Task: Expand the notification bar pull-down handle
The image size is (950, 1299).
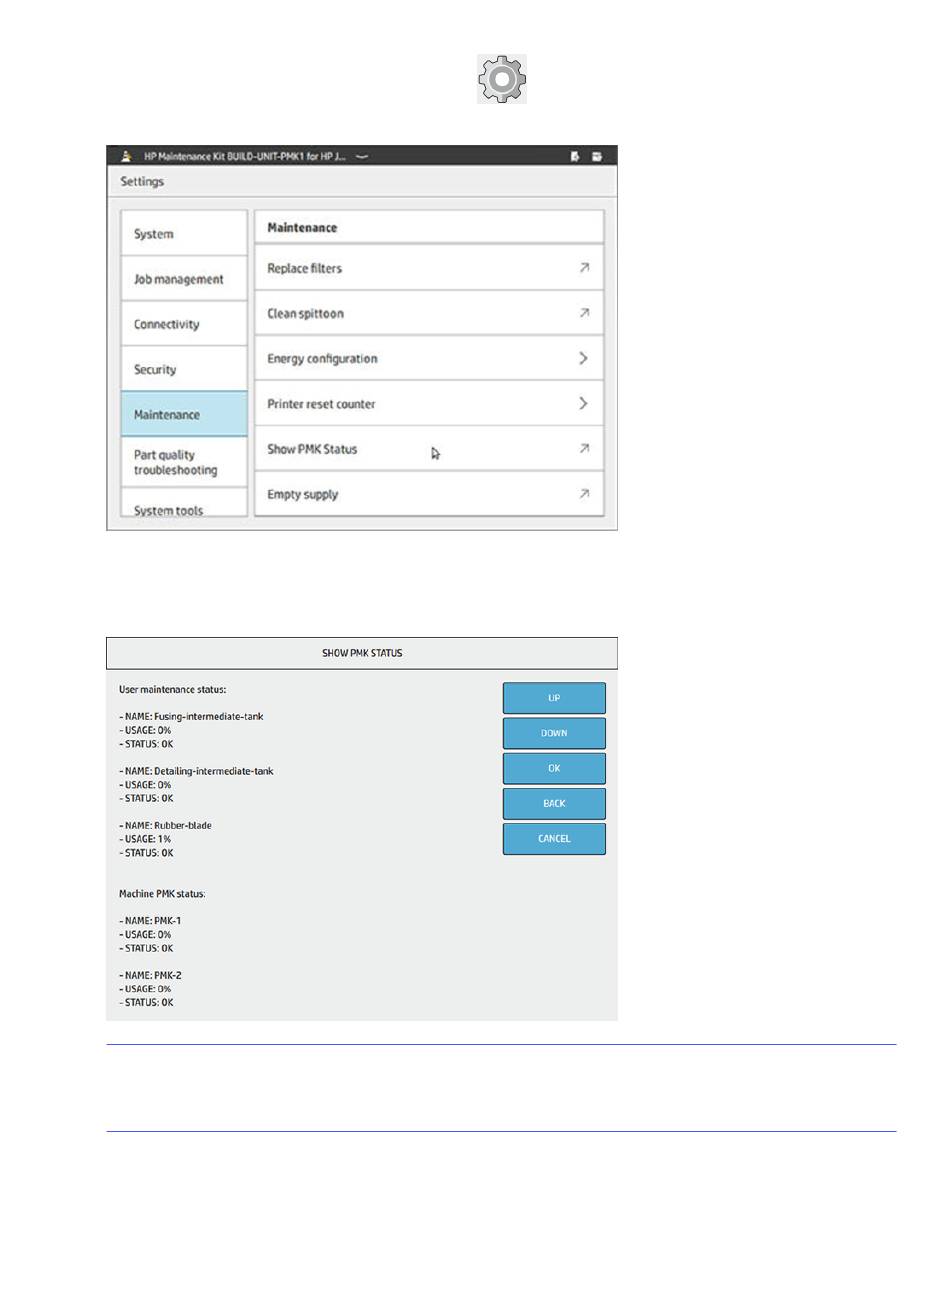Action: [x=362, y=156]
